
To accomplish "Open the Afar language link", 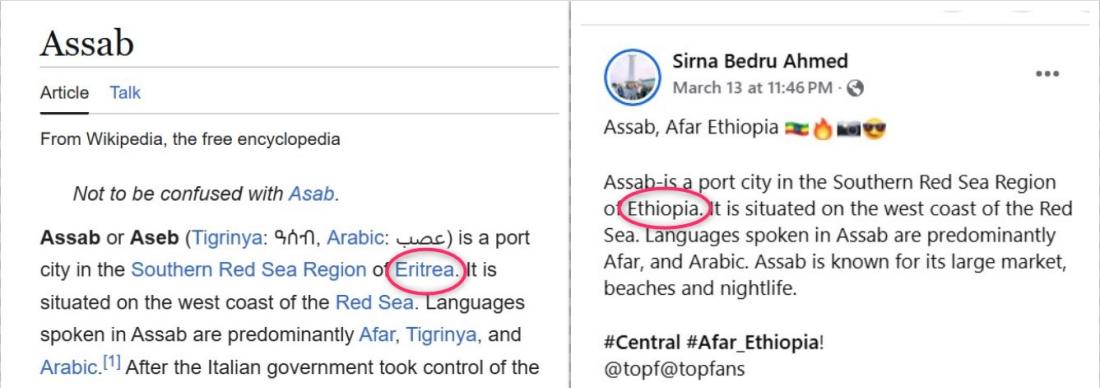I will coord(377,335).
